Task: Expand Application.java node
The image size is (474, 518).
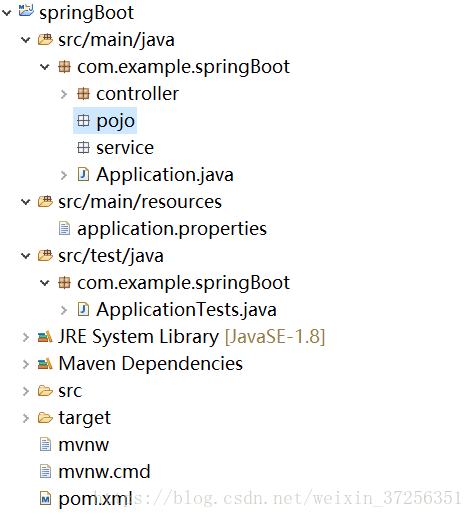Action: 64,175
